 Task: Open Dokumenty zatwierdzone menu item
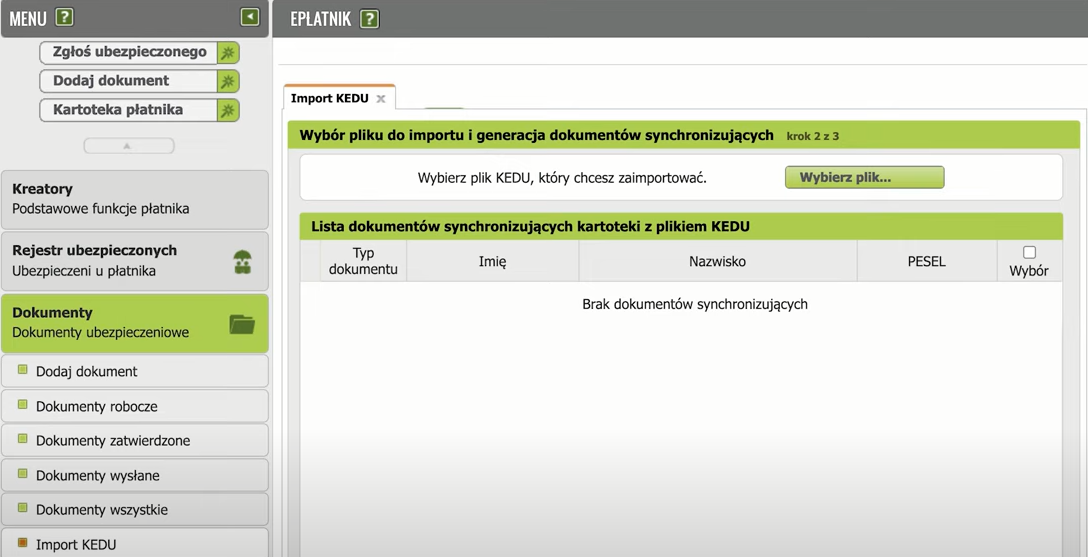click(x=135, y=440)
